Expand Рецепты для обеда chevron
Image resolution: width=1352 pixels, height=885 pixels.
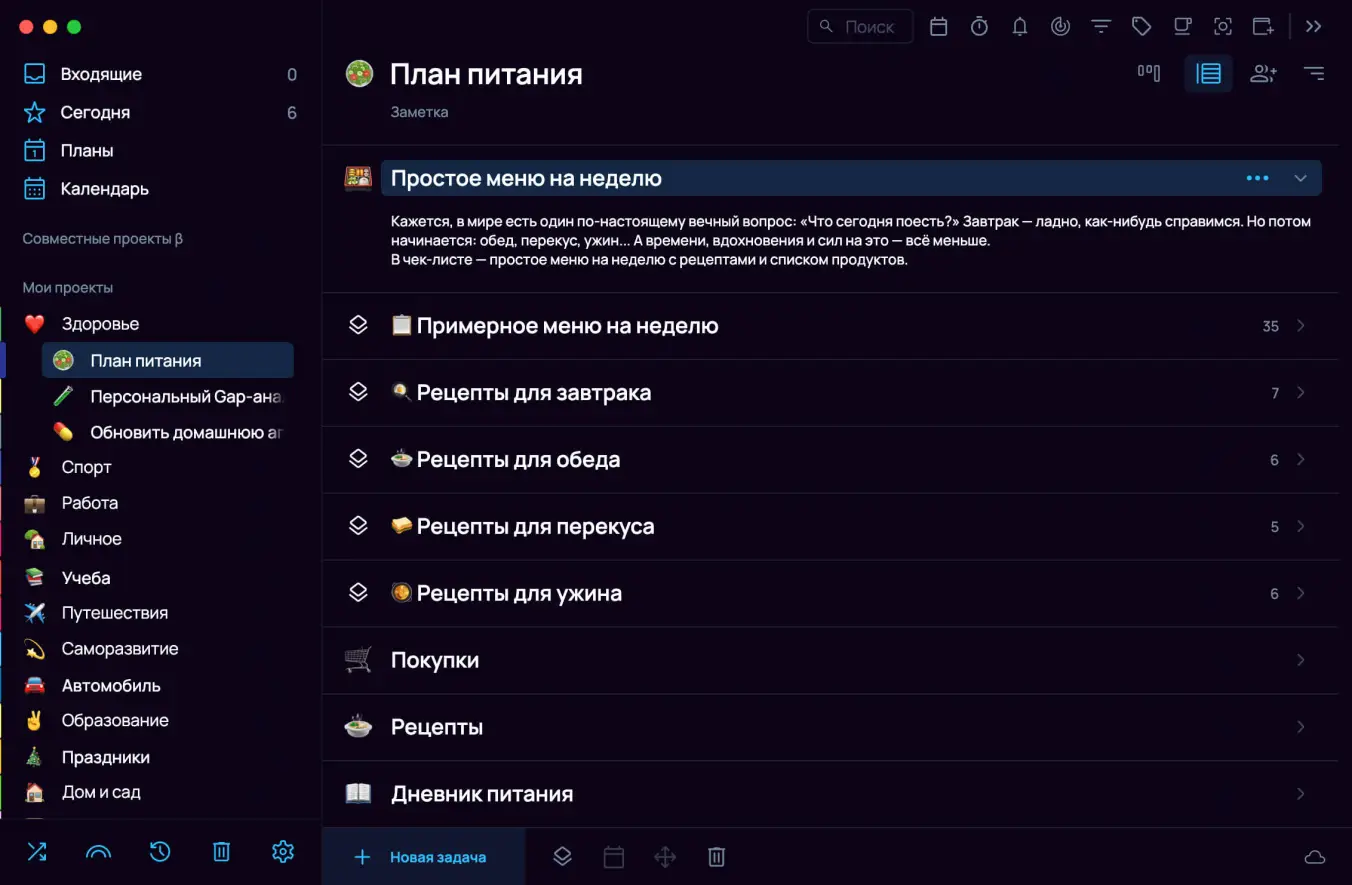pyautogui.click(x=1301, y=460)
